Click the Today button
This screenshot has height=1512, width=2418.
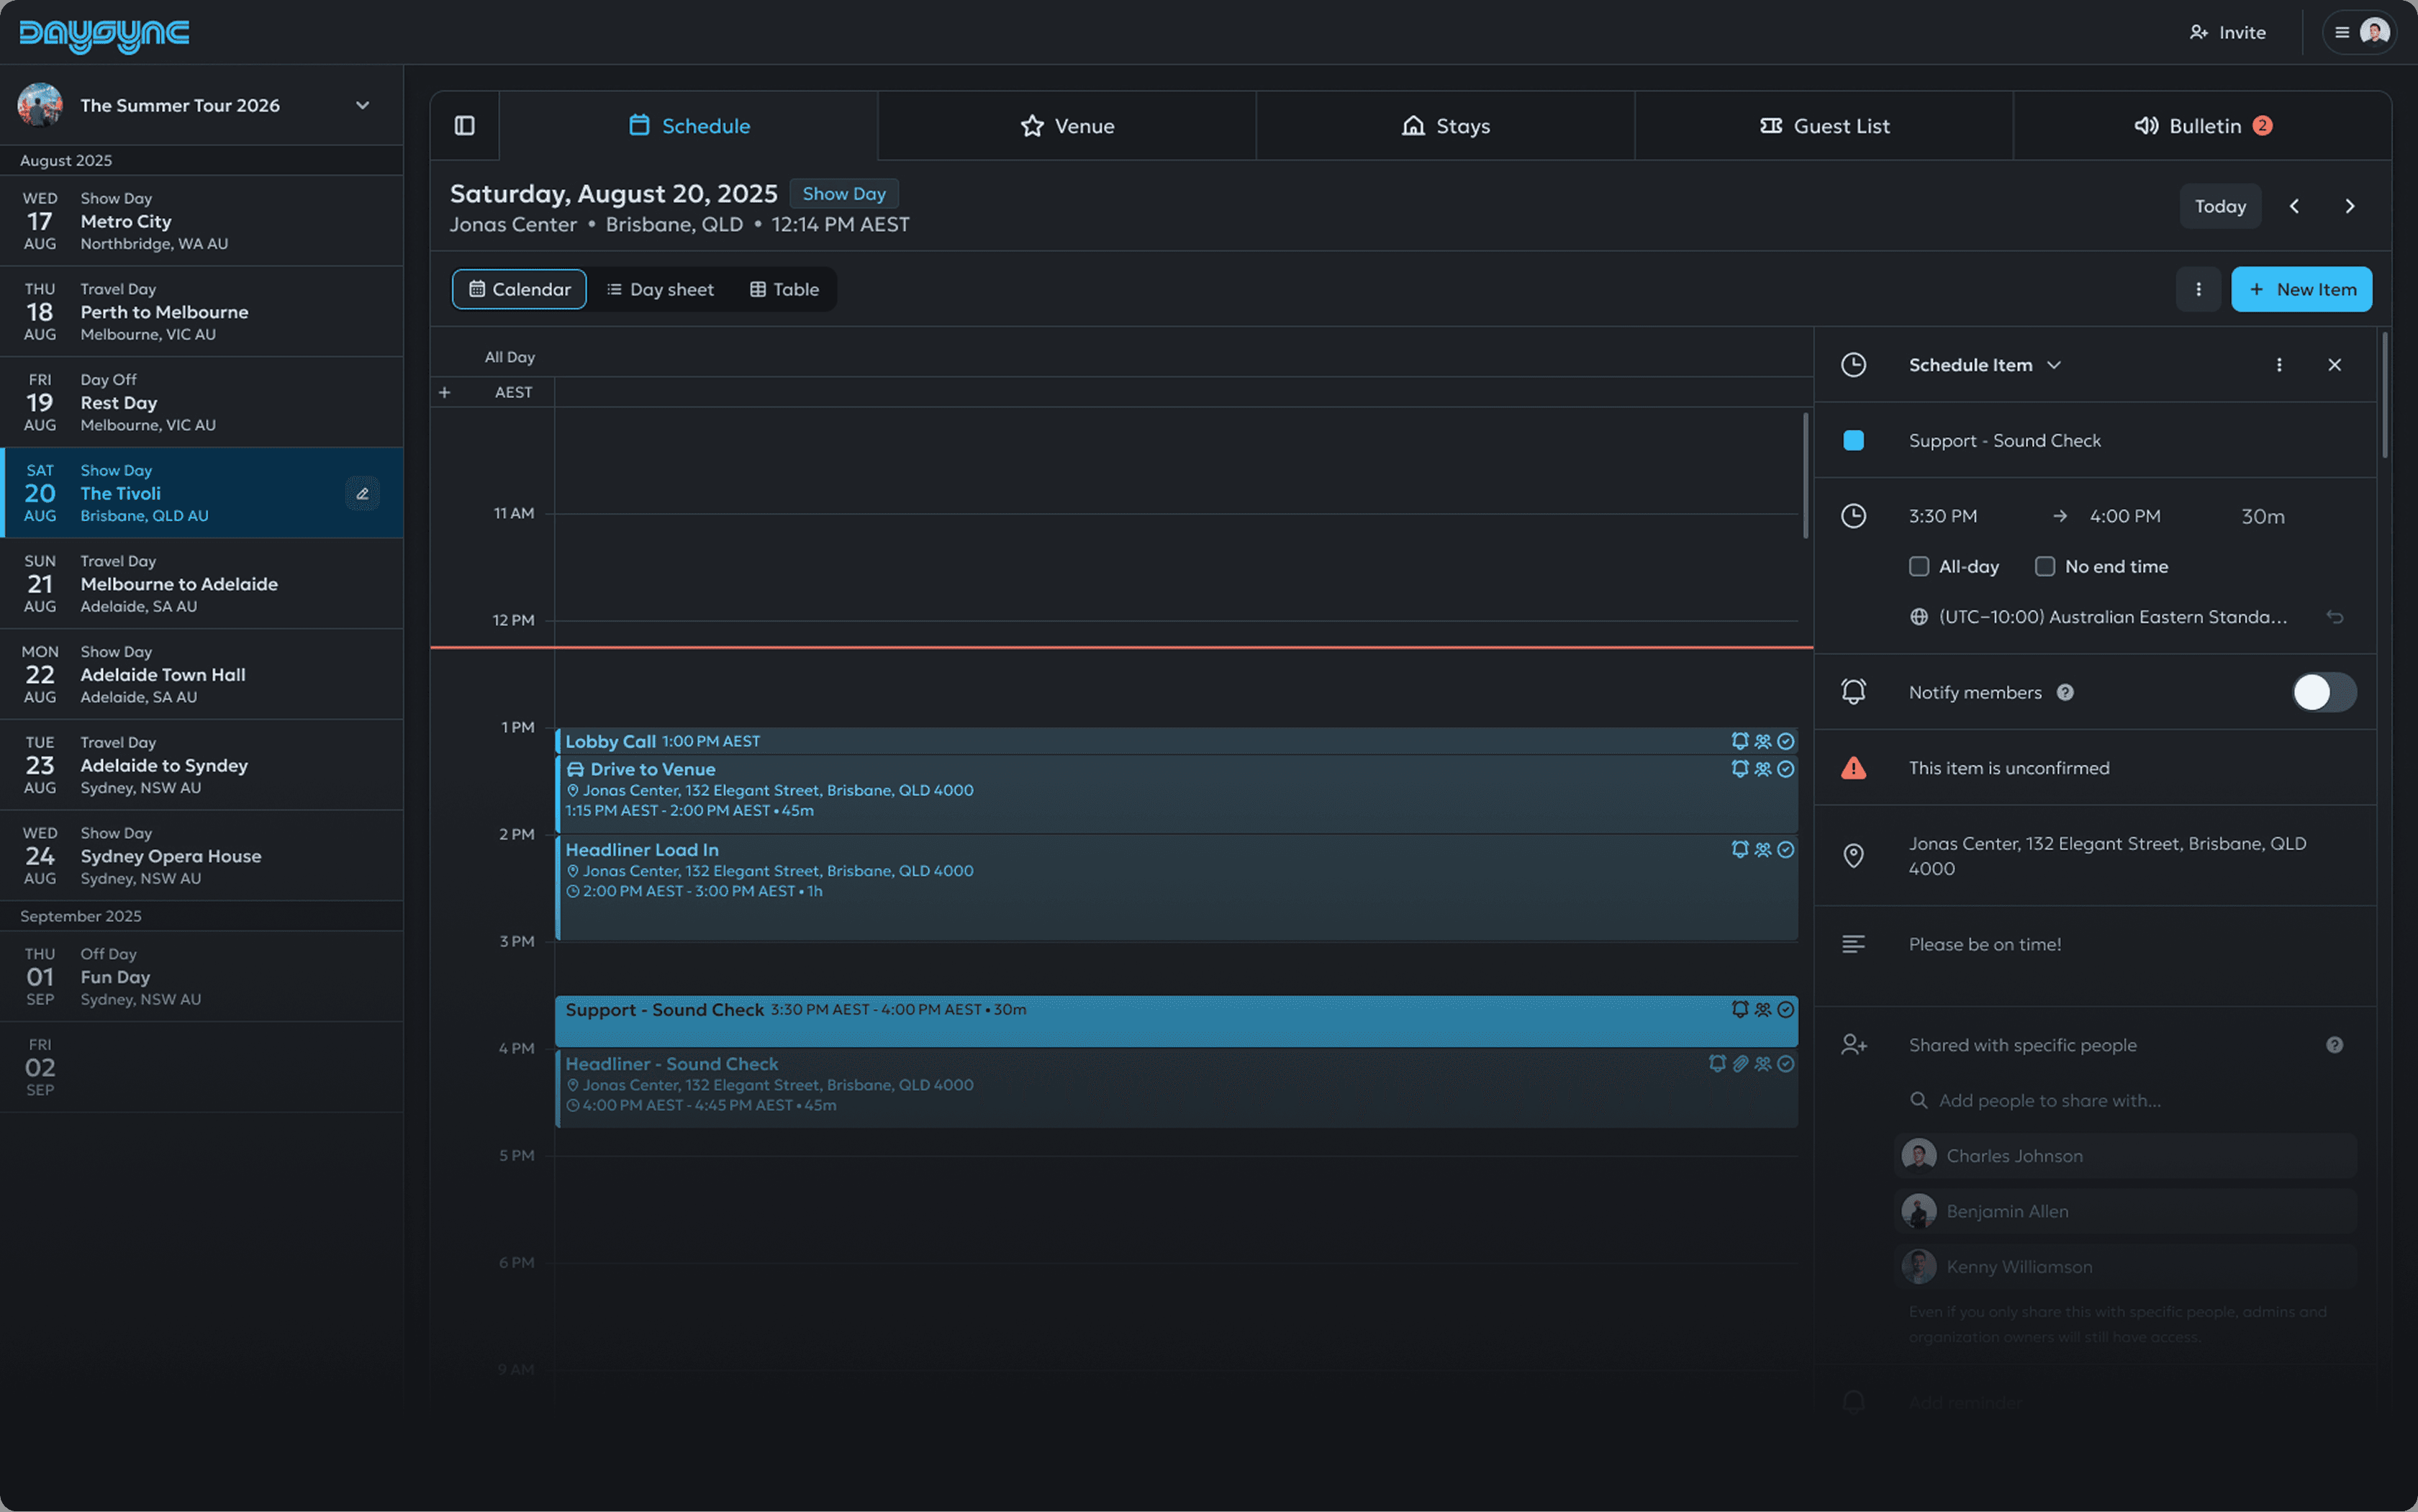tap(2220, 206)
